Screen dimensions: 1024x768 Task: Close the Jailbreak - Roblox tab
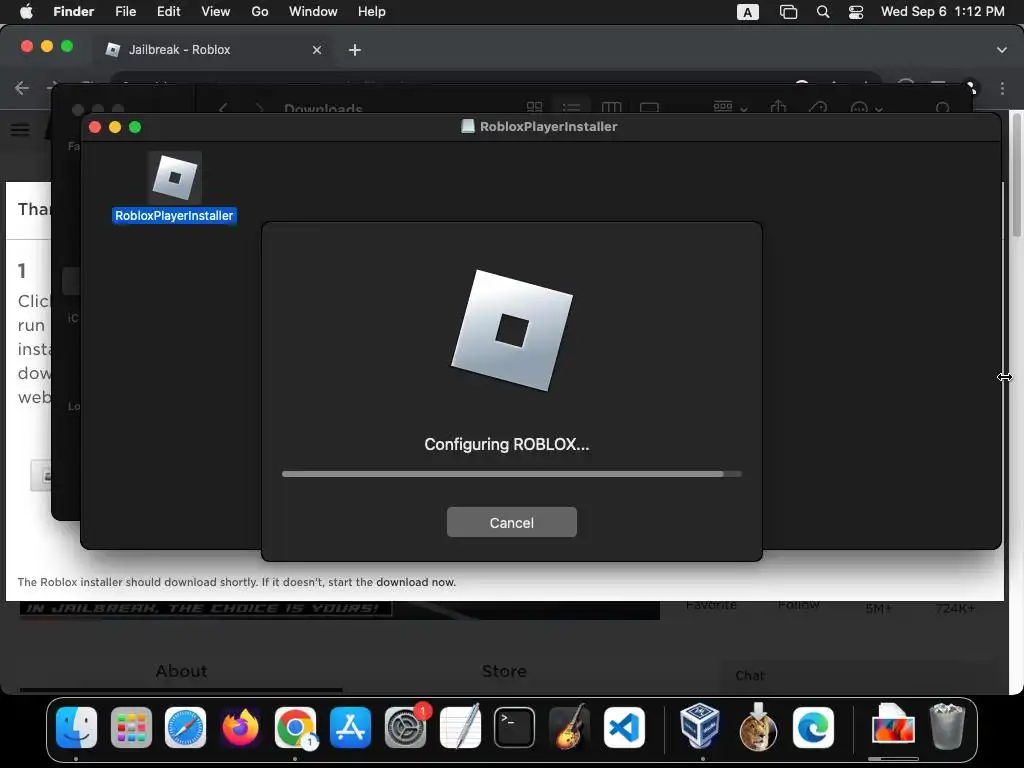coord(317,50)
